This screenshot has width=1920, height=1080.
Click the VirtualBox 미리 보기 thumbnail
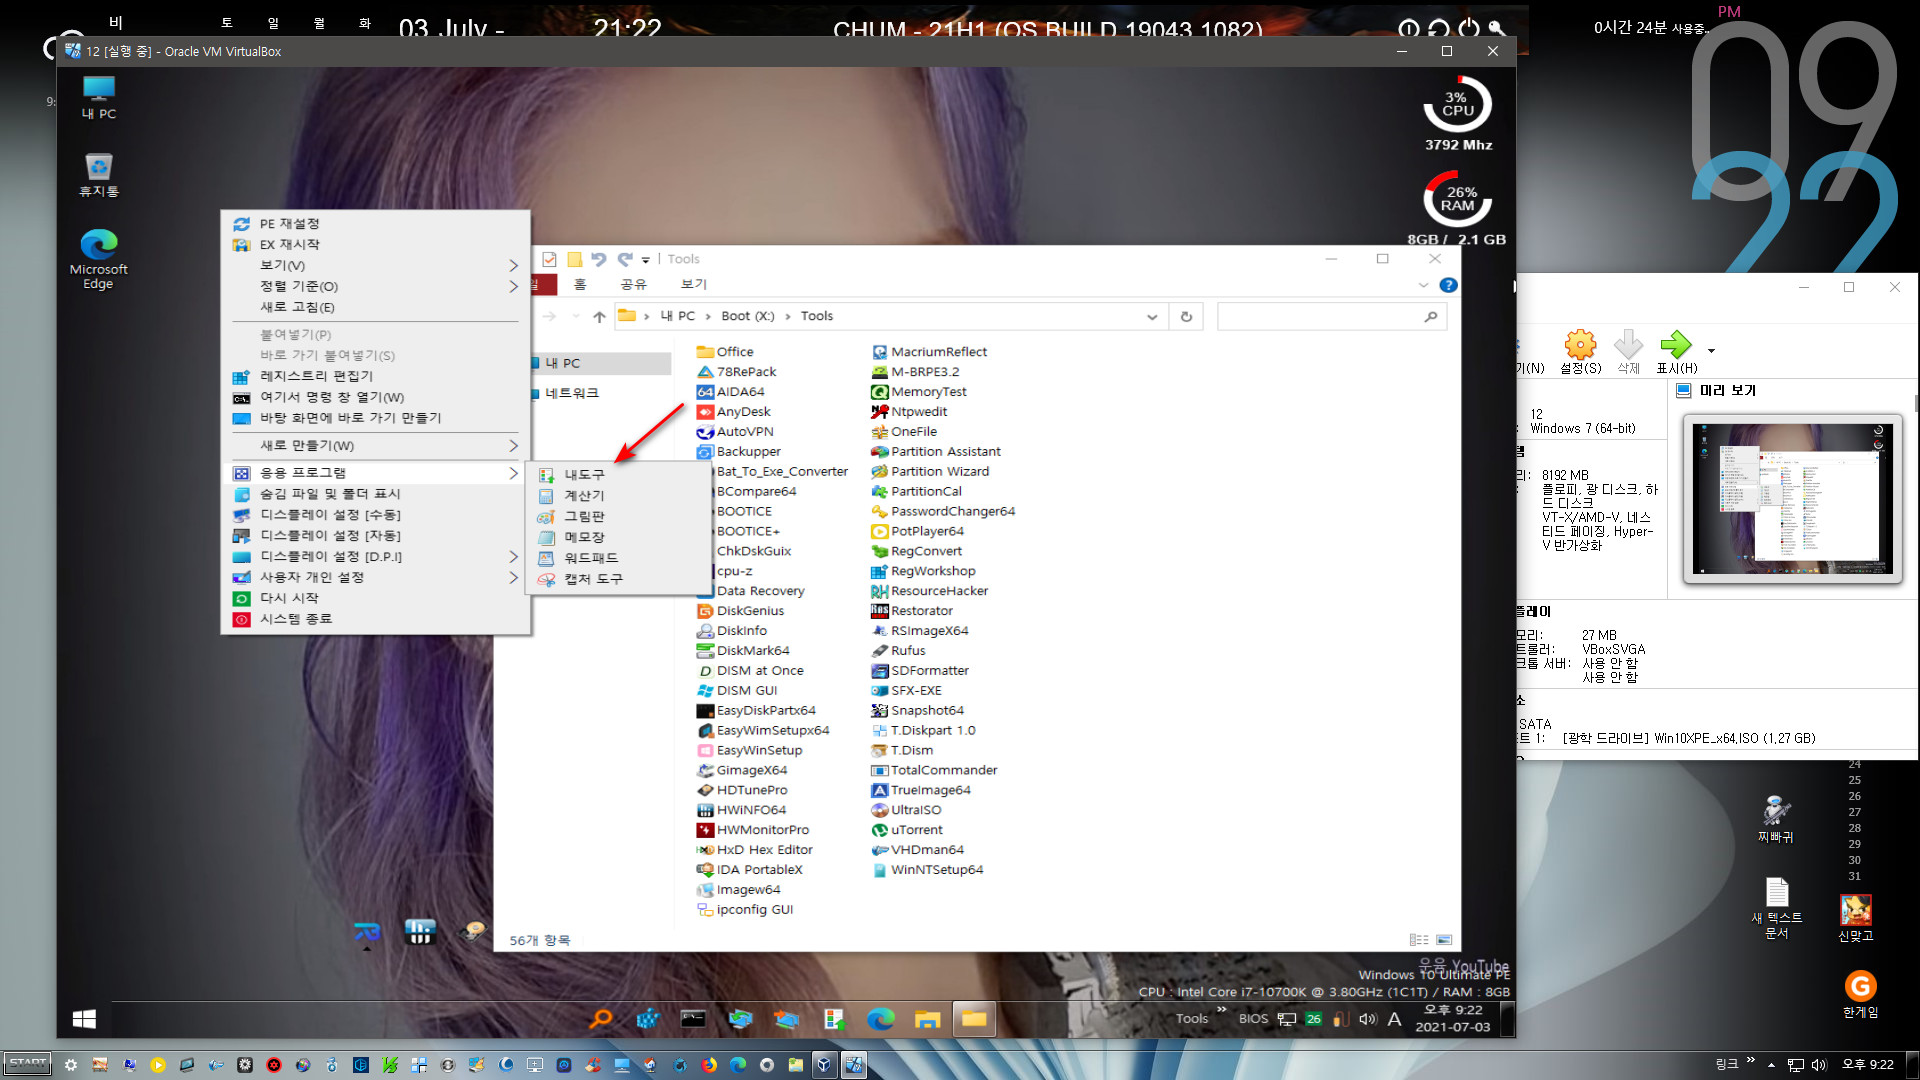coord(1793,499)
